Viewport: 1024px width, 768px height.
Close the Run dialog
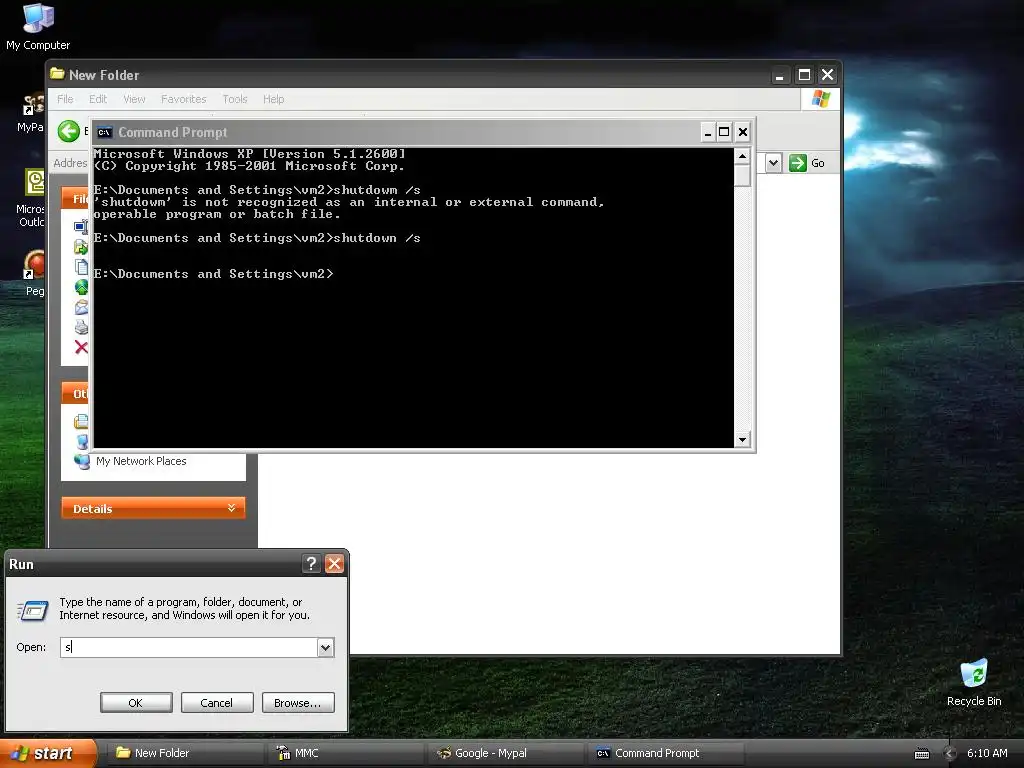(x=334, y=564)
